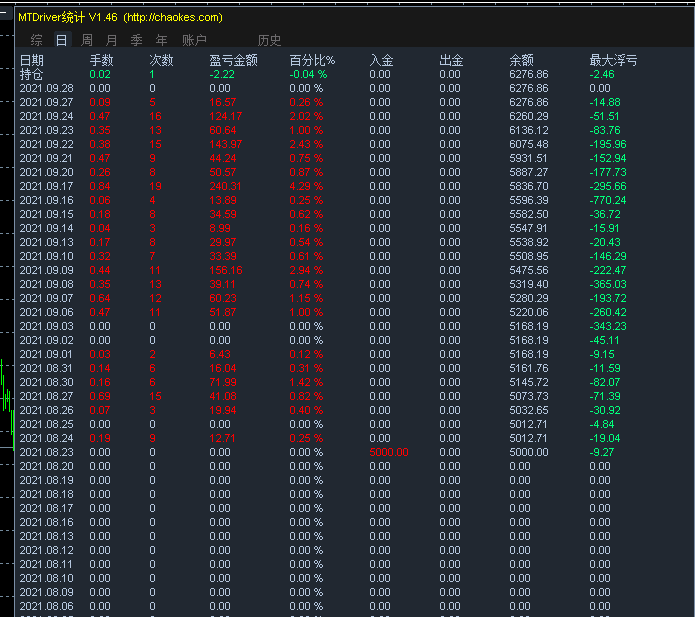Image resolution: width=695 pixels, height=617 pixels.
Task: Click percentage 2.94 %
Action: pos(306,270)
